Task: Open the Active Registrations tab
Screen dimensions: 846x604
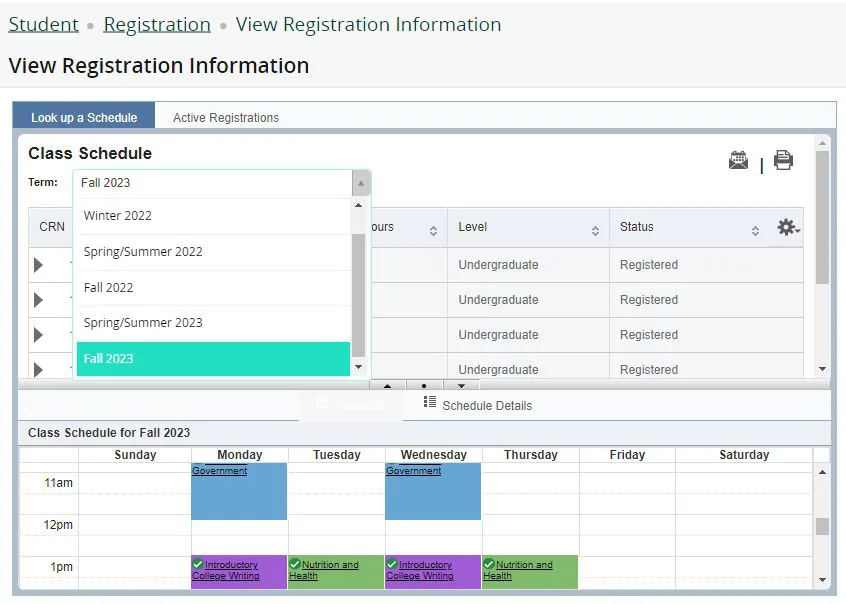Action: point(226,118)
